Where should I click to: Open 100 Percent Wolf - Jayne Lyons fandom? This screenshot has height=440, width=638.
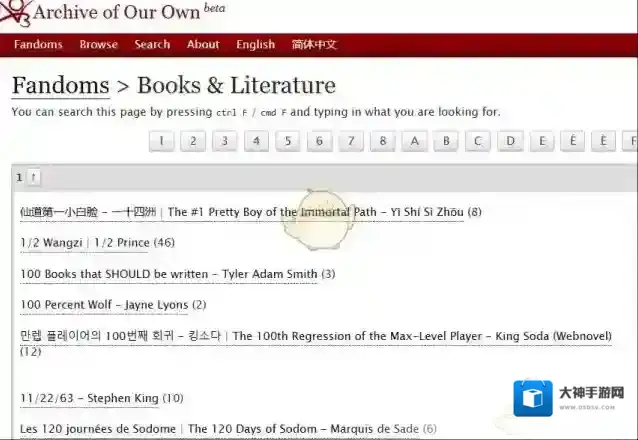104,305
